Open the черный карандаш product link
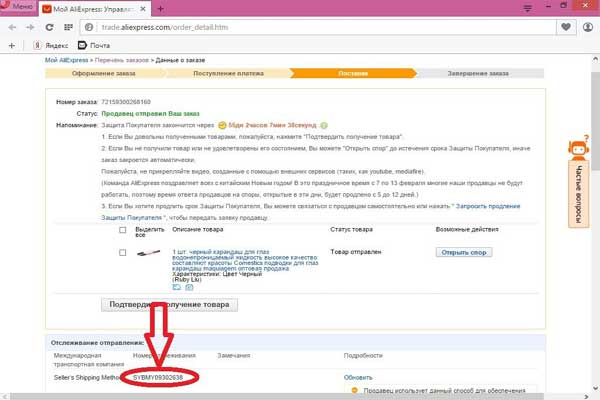 pyautogui.click(x=245, y=260)
